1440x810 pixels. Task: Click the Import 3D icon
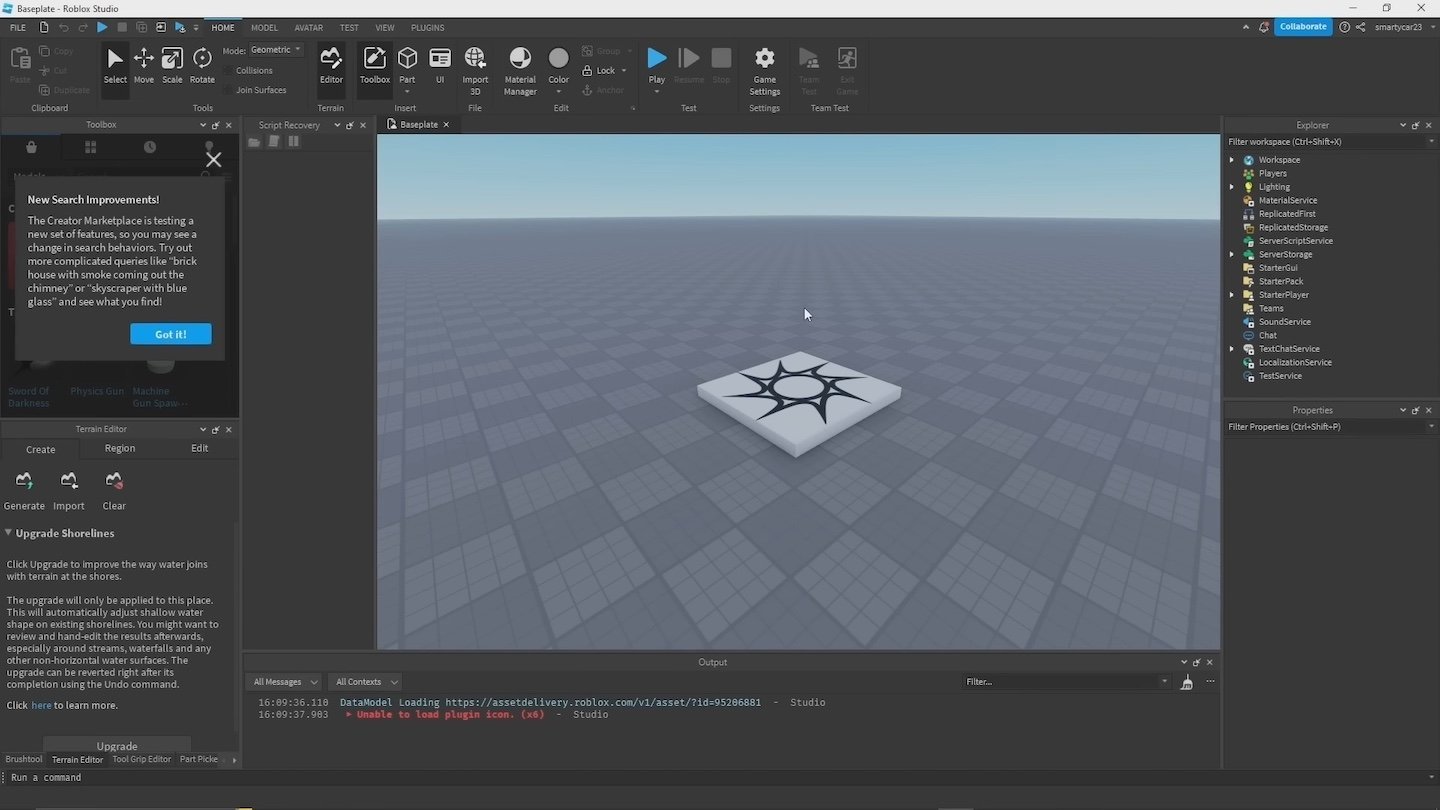(x=475, y=70)
